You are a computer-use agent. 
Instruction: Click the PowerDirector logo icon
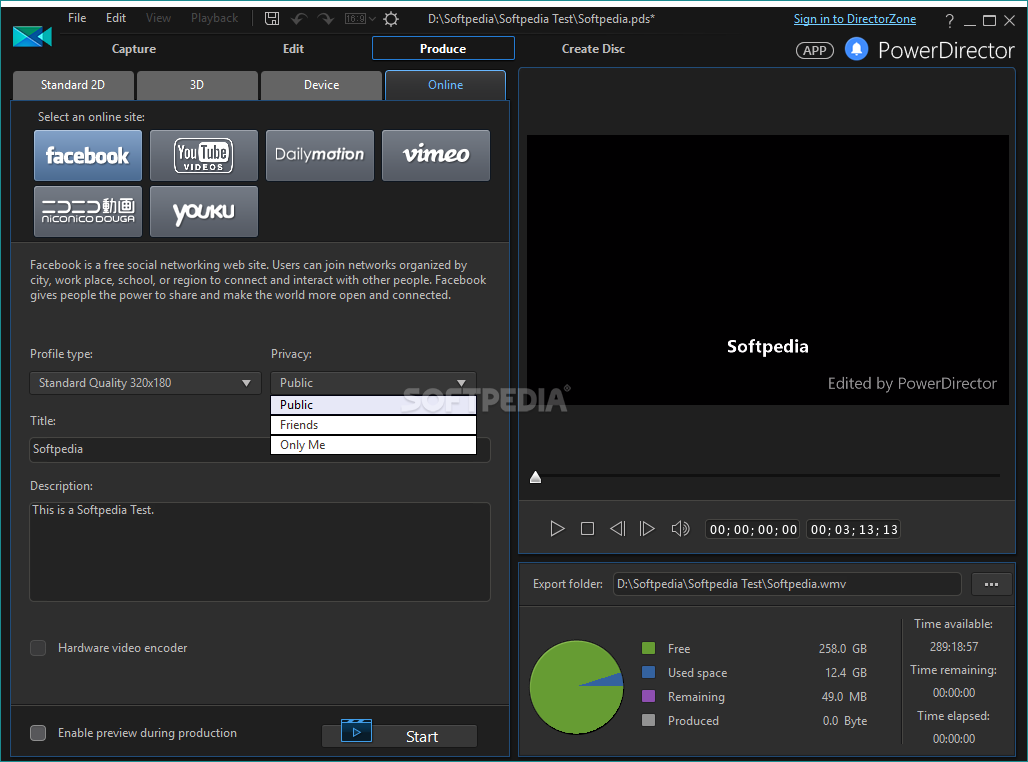coord(32,37)
